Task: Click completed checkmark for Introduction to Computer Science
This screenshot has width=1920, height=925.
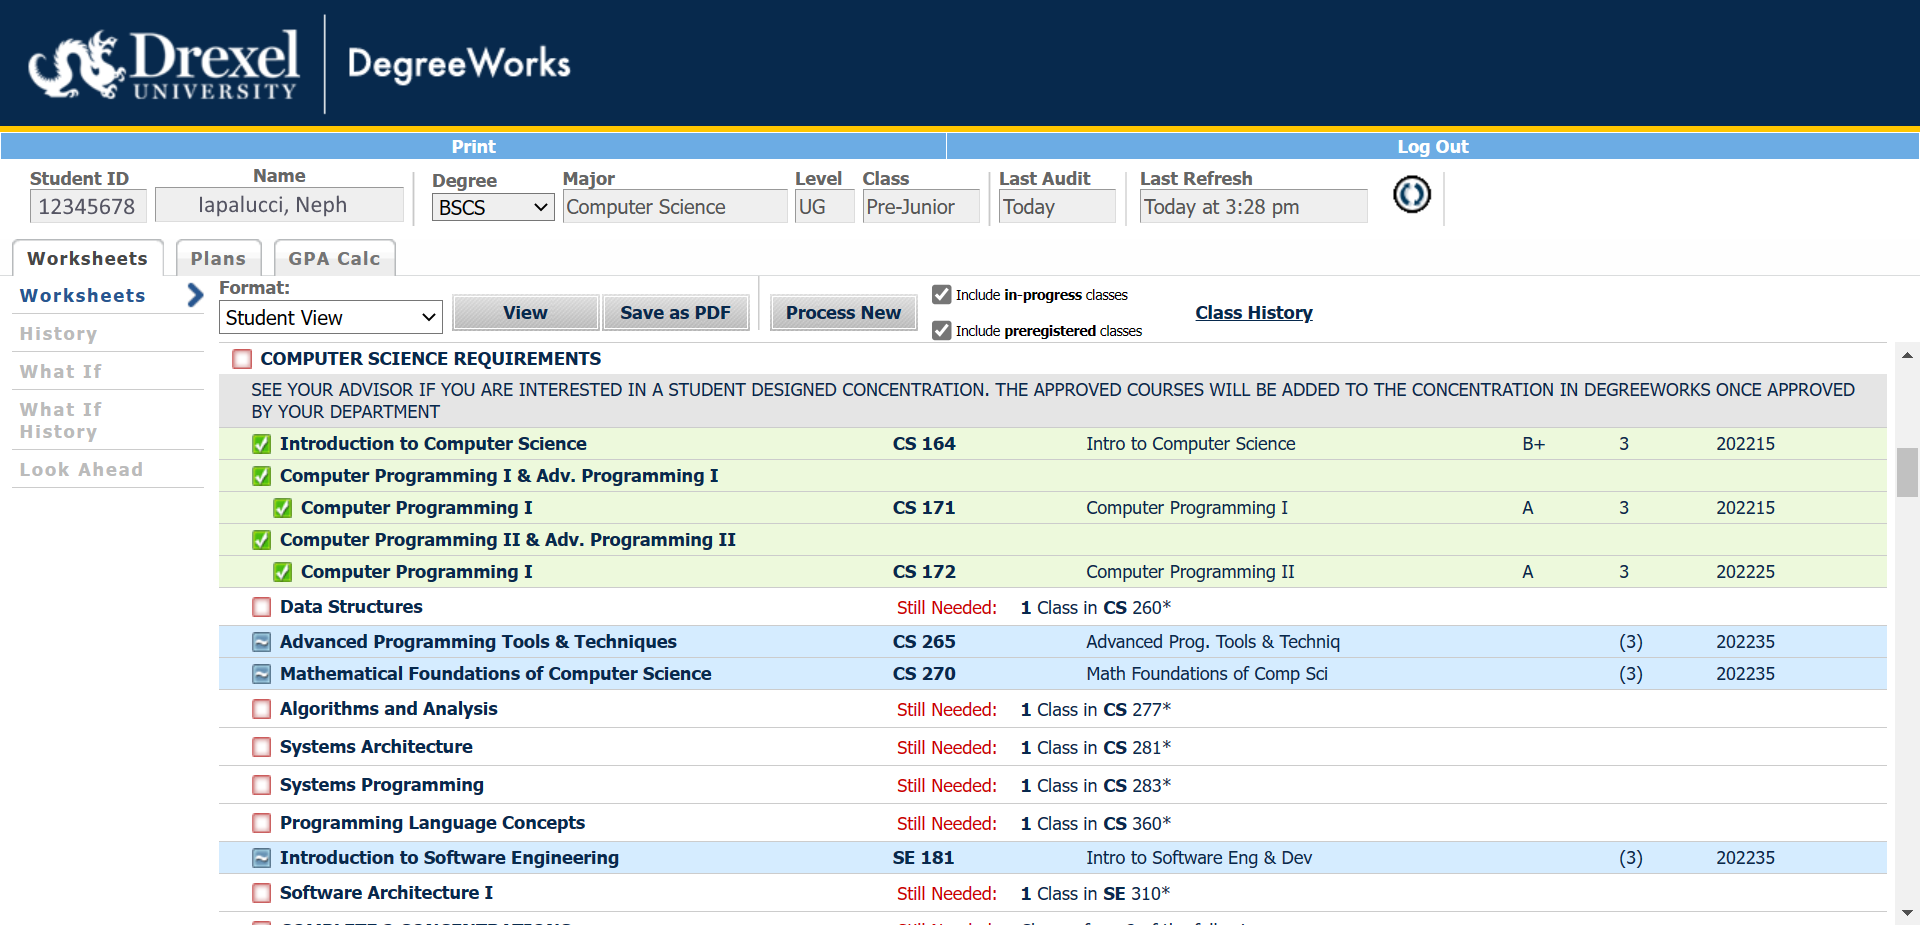Action: [x=262, y=444]
